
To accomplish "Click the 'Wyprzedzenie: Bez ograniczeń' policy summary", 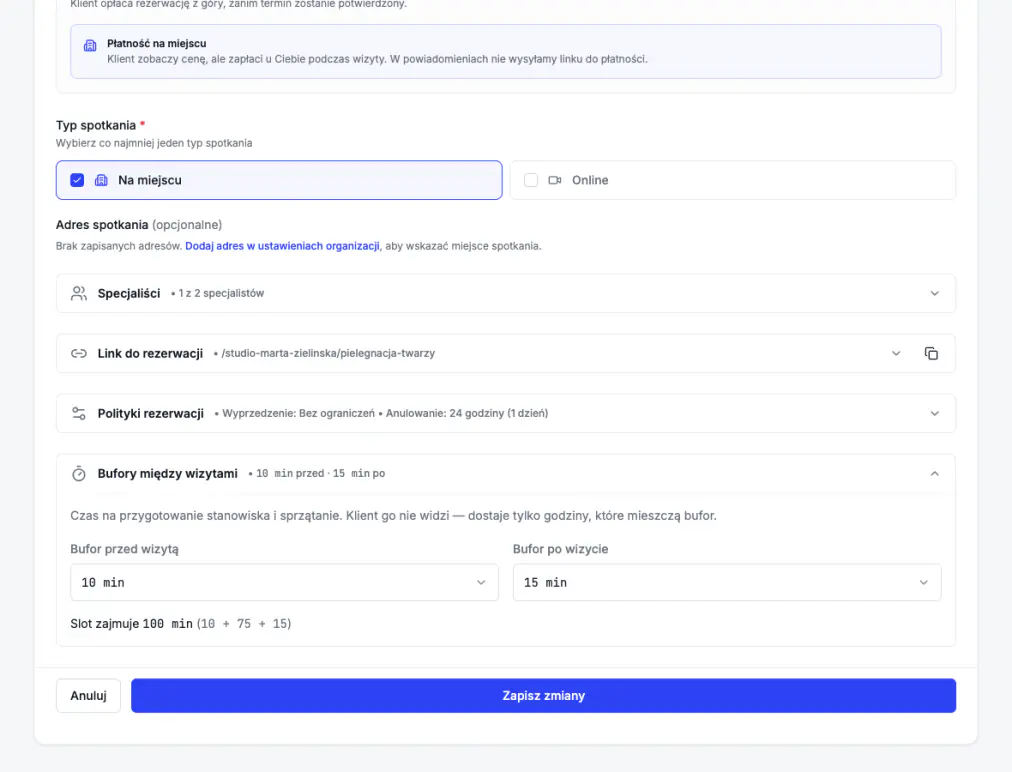I will (298, 413).
